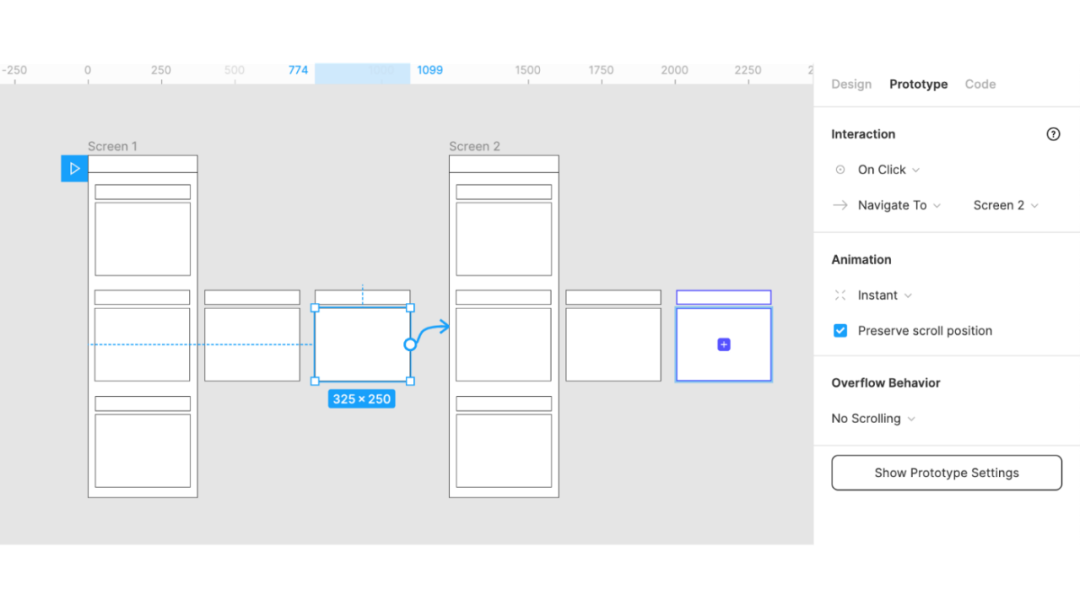
Task: Click the On Click trigger target icon
Action: click(840, 169)
